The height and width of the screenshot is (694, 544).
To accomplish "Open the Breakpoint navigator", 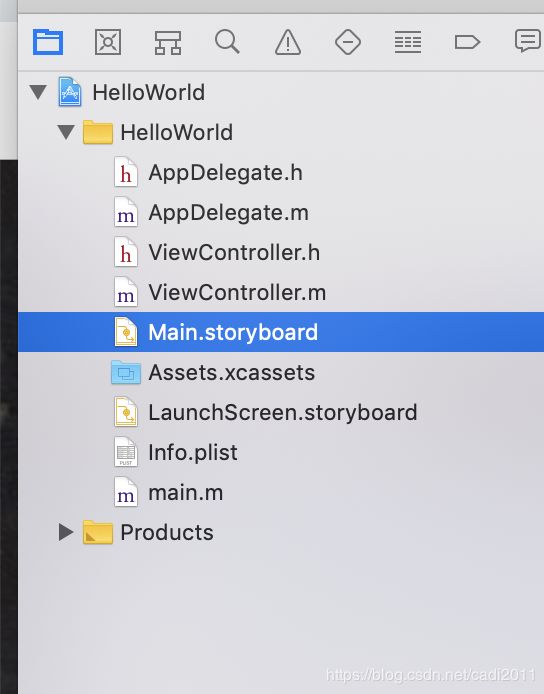I will point(467,42).
